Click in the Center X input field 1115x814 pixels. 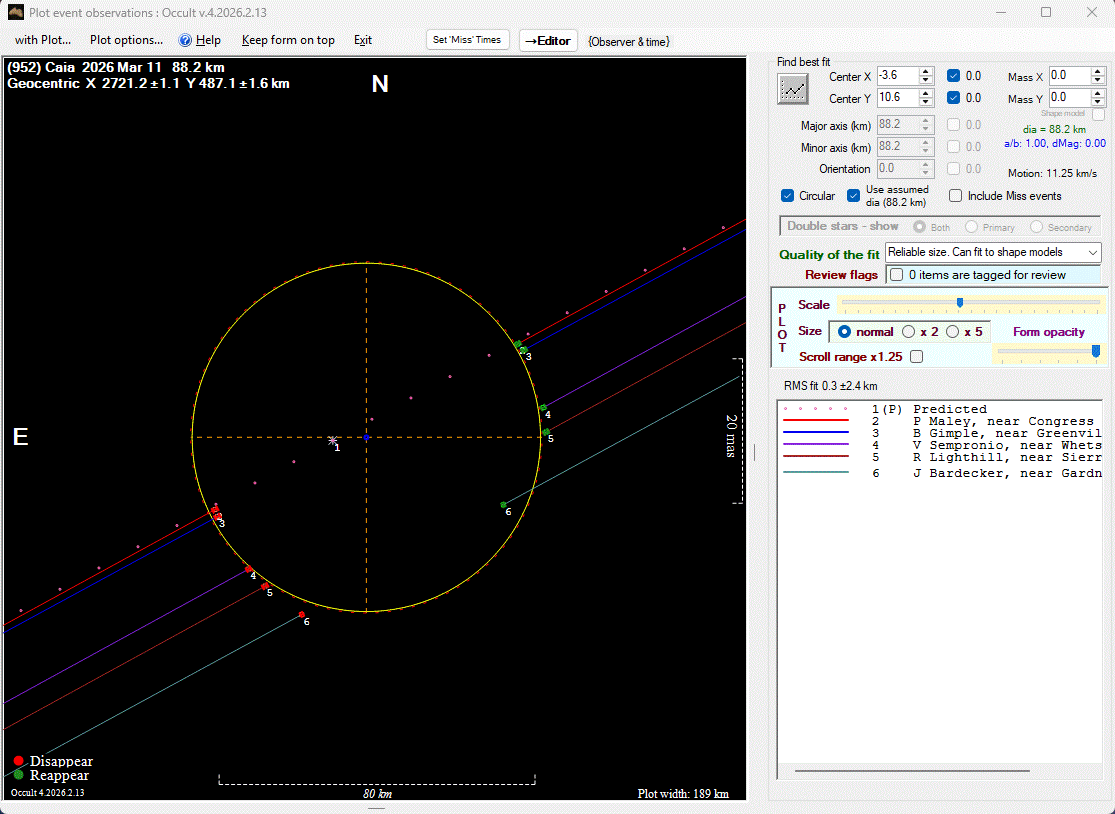click(x=895, y=76)
